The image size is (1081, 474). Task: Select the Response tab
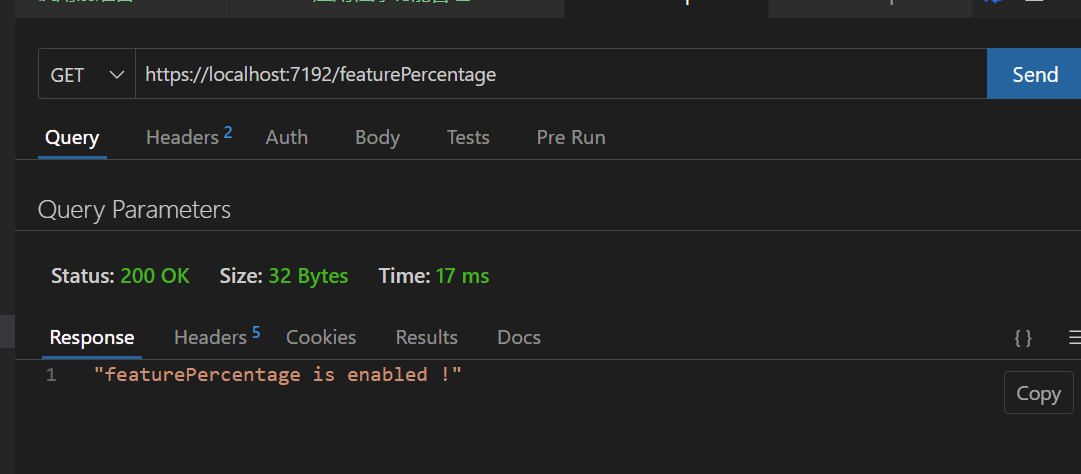coord(92,337)
